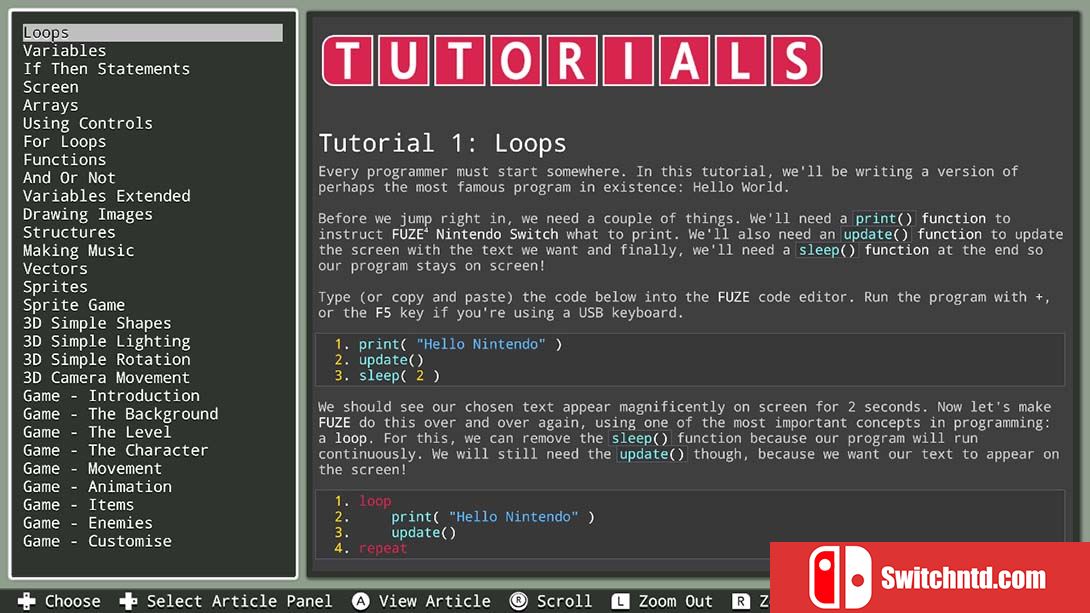Click the Choose hint label
Image resolution: width=1090 pixels, height=613 pixels.
tap(73, 601)
